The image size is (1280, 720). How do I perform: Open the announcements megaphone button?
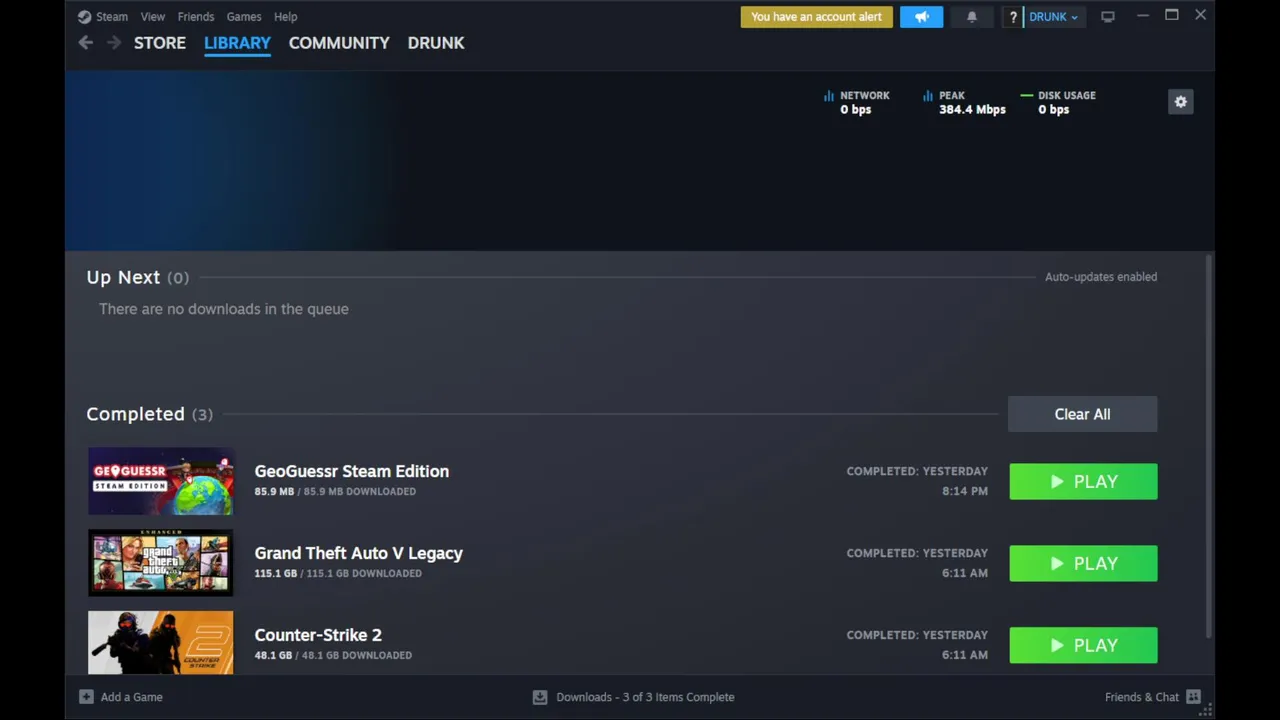point(921,17)
